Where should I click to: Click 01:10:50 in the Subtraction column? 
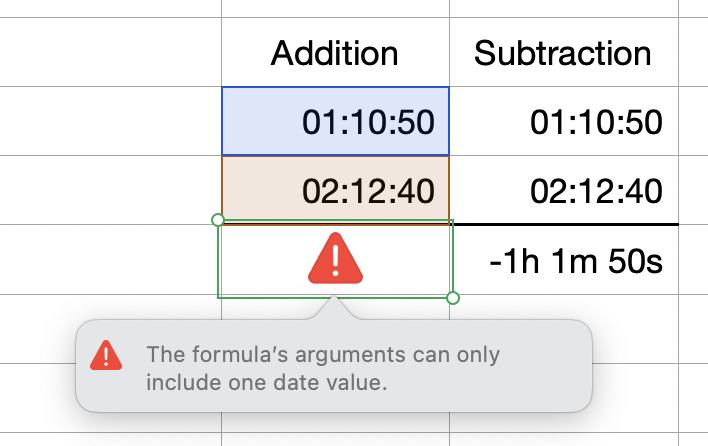[x=596, y=122]
